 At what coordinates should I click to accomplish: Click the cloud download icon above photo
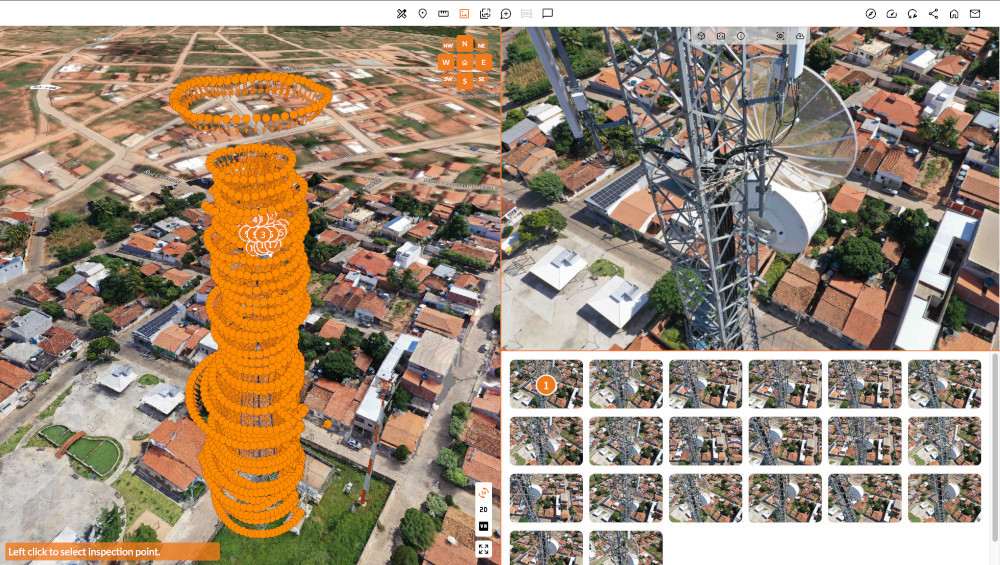coord(800,36)
